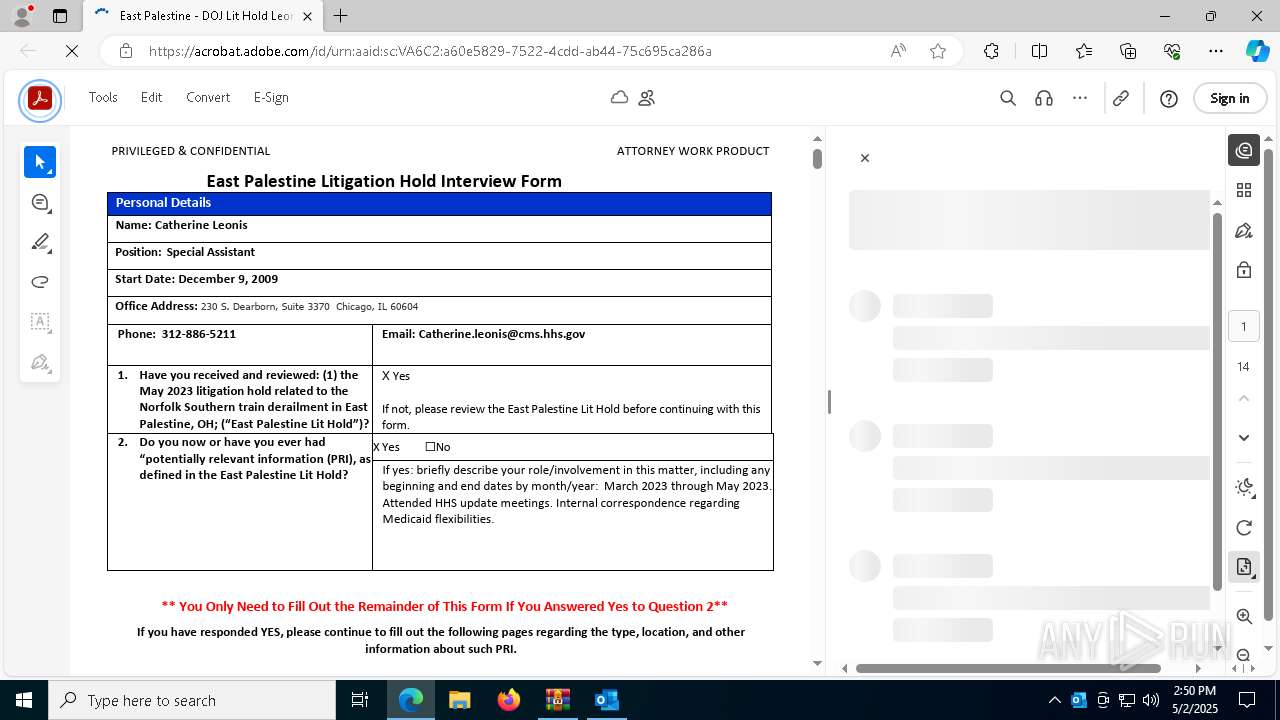Zoom out with the magnifier minus icon
The height and width of the screenshot is (720, 1280).
1244,655
